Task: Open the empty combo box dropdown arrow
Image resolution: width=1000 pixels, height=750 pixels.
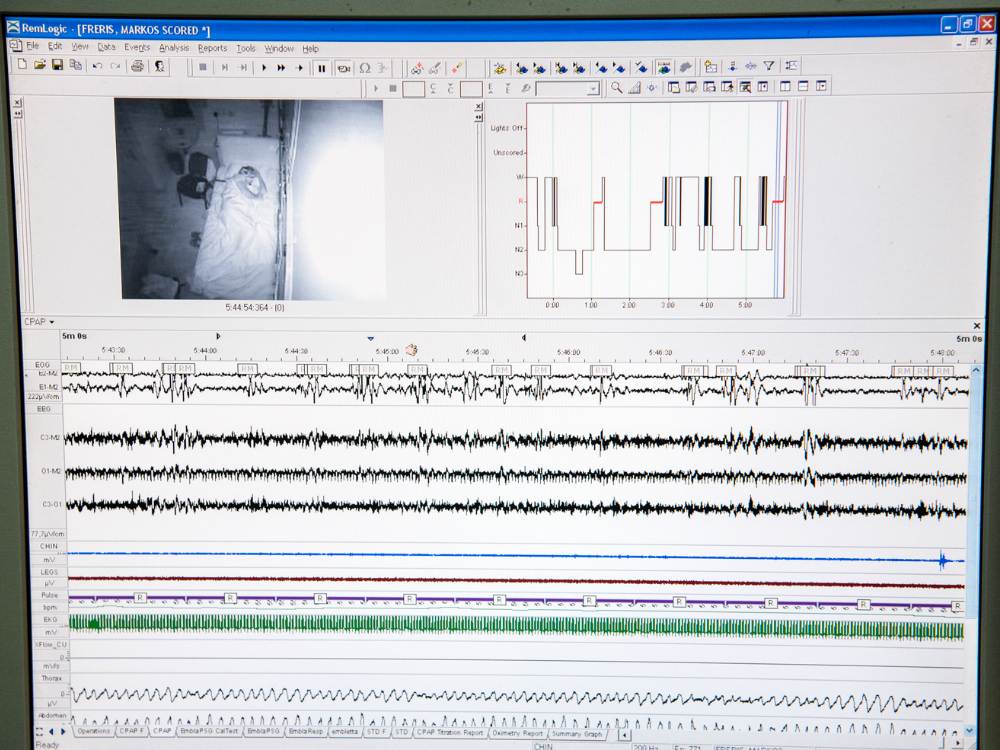Action: [593, 89]
